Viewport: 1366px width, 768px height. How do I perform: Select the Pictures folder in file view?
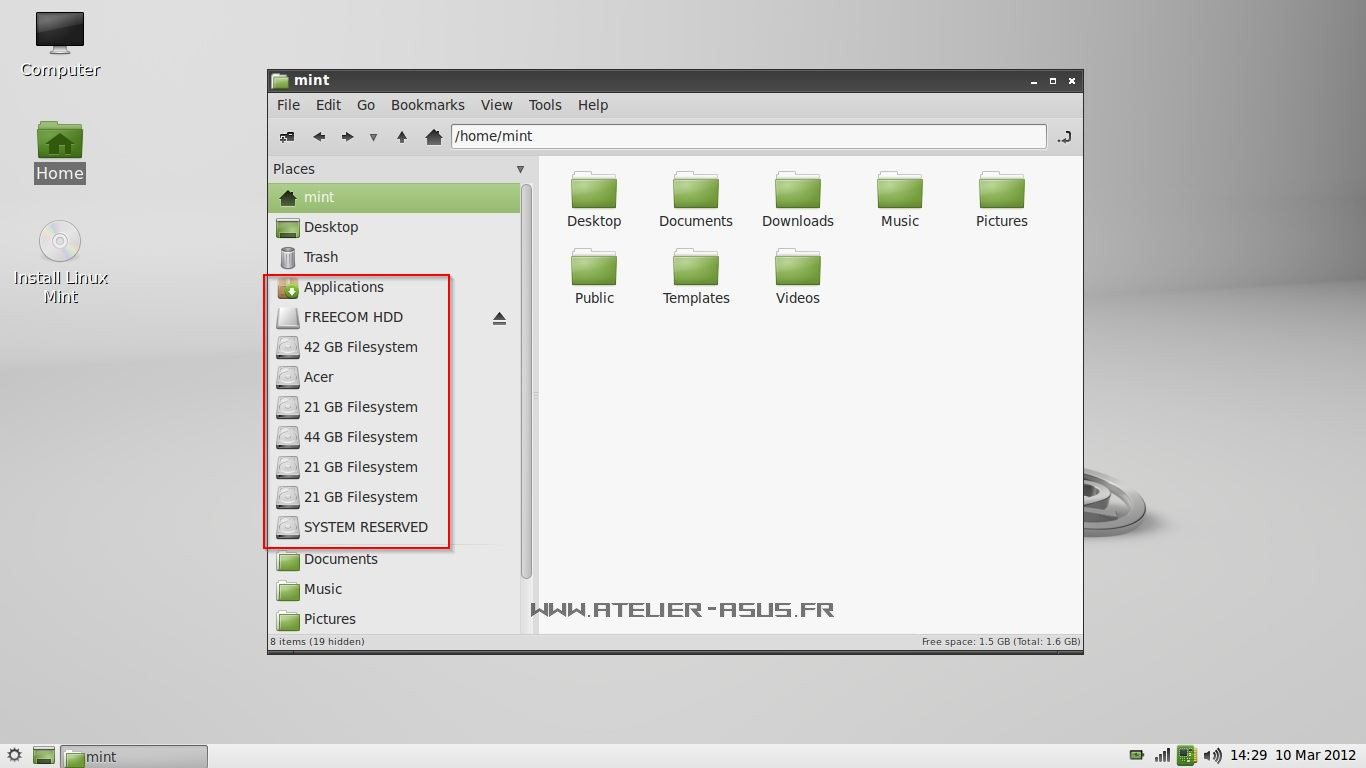[1002, 200]
